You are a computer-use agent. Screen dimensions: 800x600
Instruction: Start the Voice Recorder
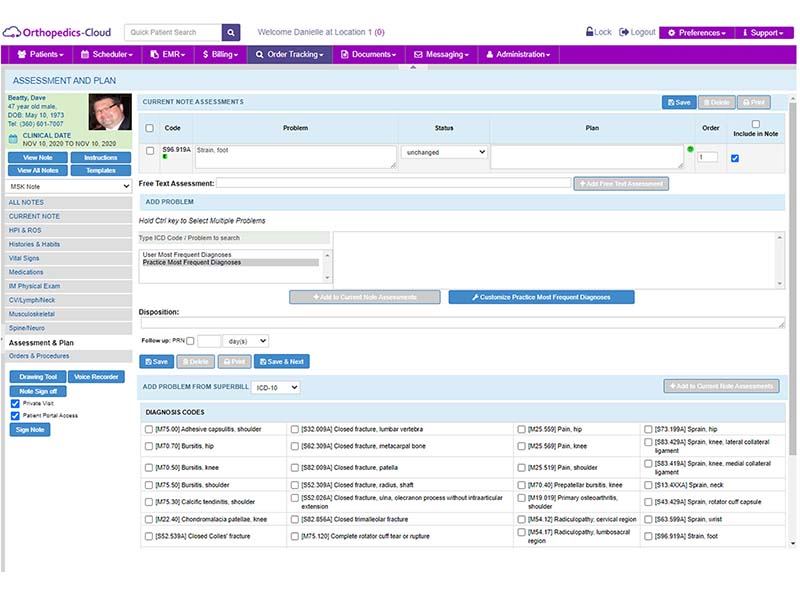click(x=96, y=377)
